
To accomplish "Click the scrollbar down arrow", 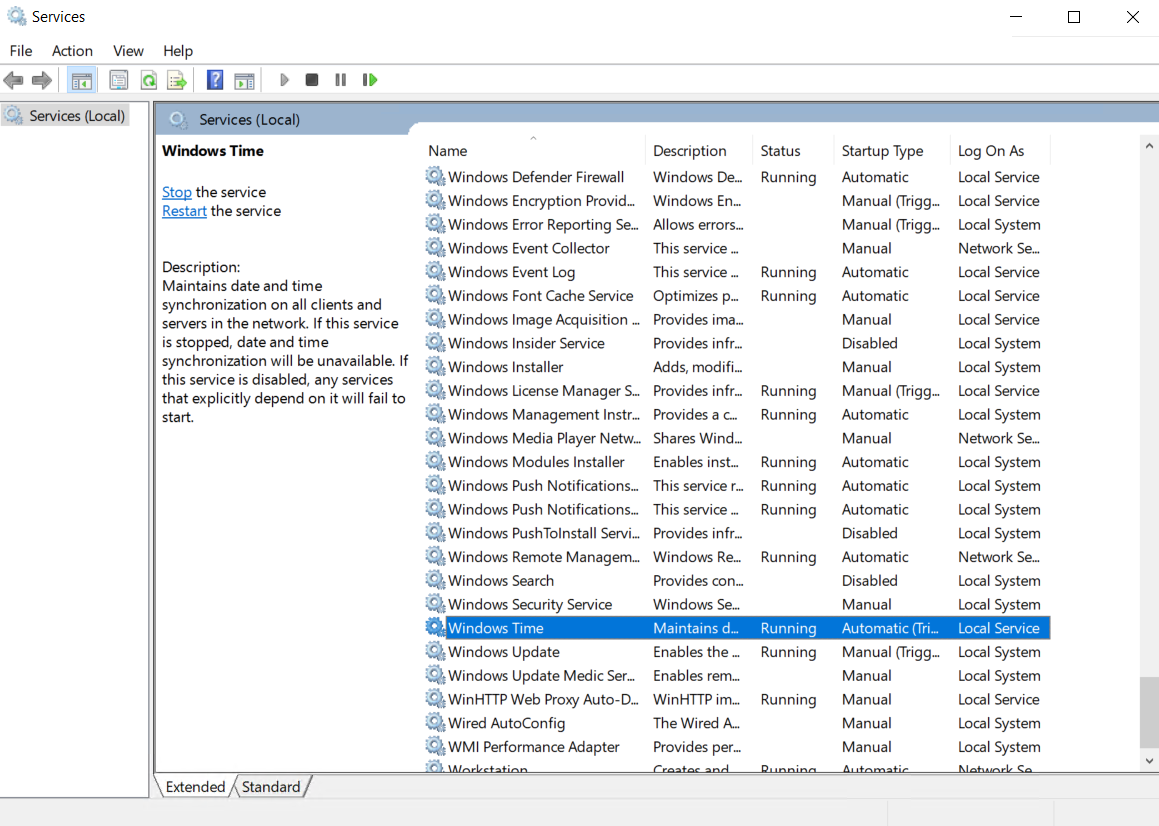I will pos(1149,761).
